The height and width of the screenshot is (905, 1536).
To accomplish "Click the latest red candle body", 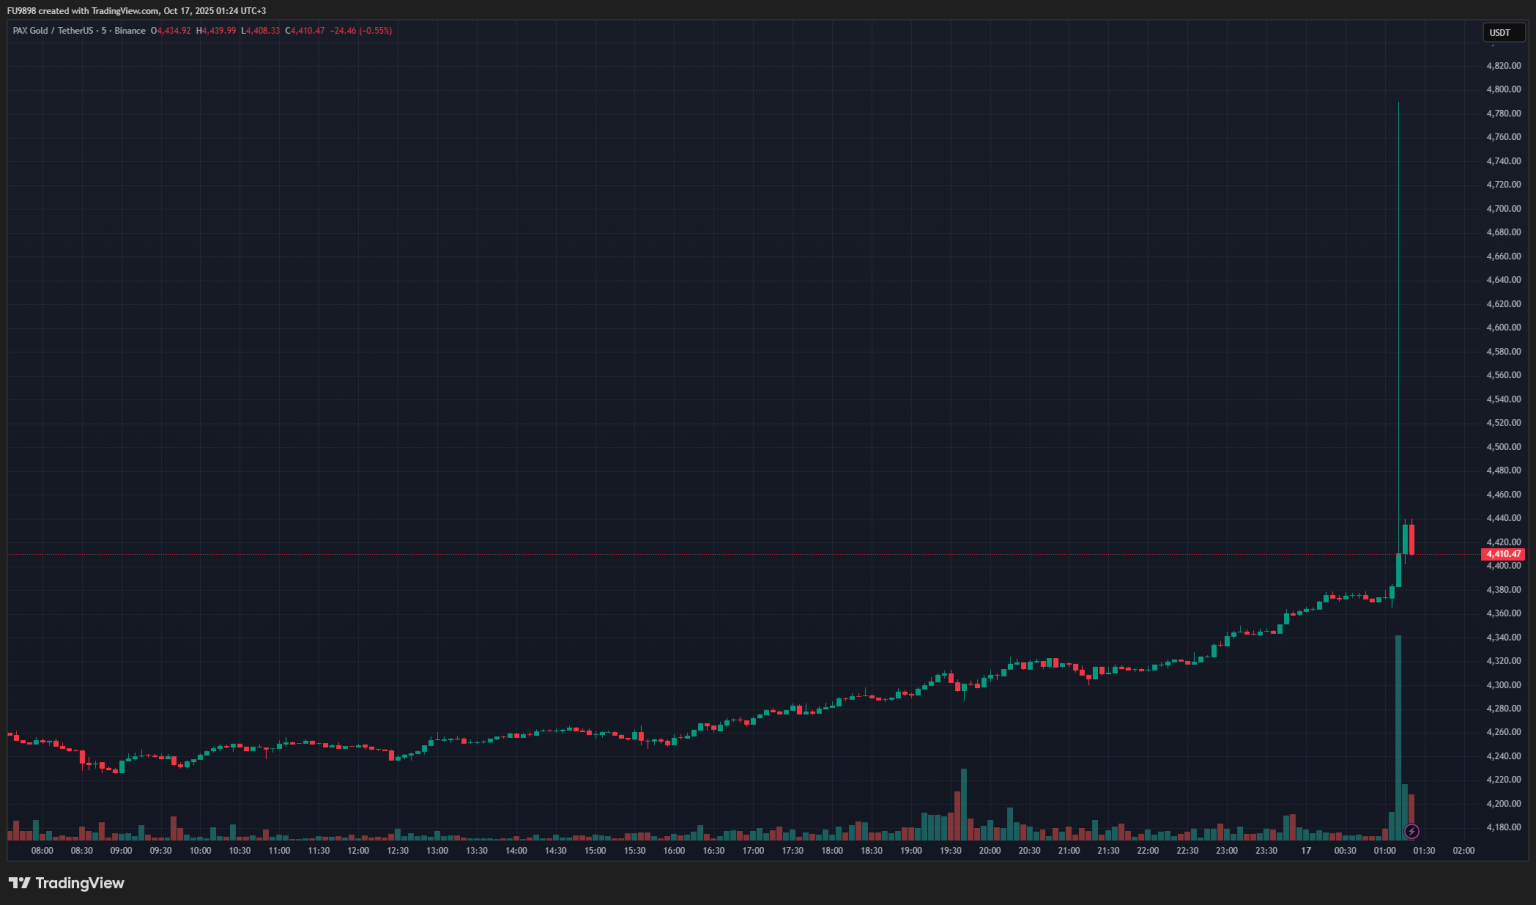I will [1411, 540].
